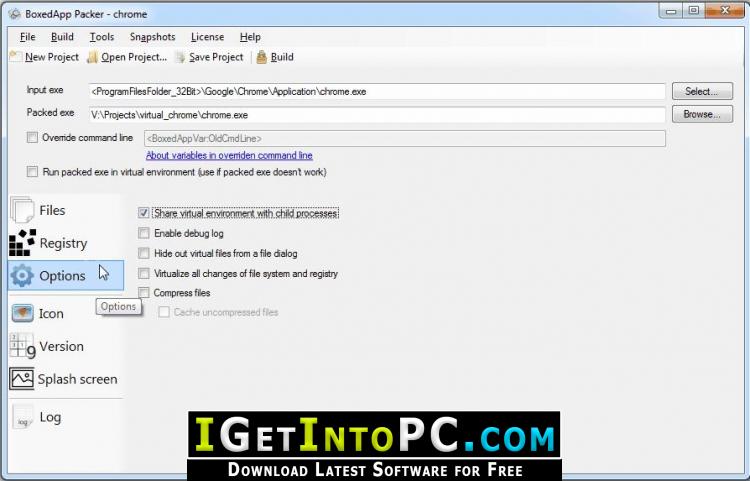Screen dimensions: 750x481
Task: Click the Browse... button for packed exe
Action: (x=702, y=114)
